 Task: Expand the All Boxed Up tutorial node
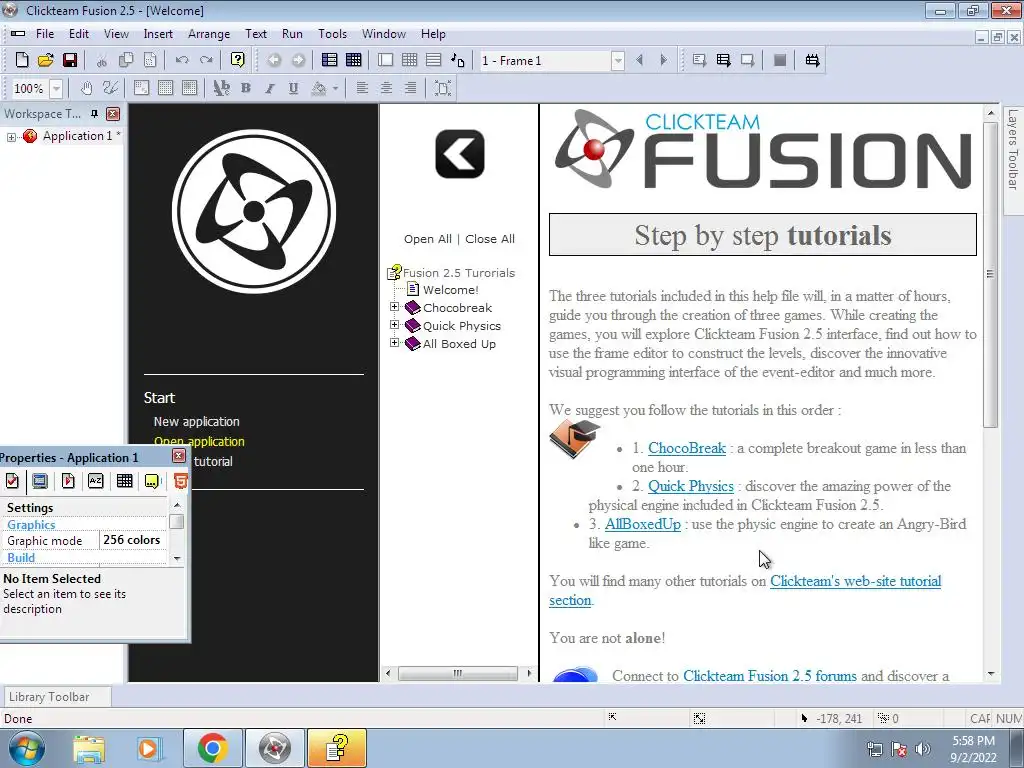[394, 343]
